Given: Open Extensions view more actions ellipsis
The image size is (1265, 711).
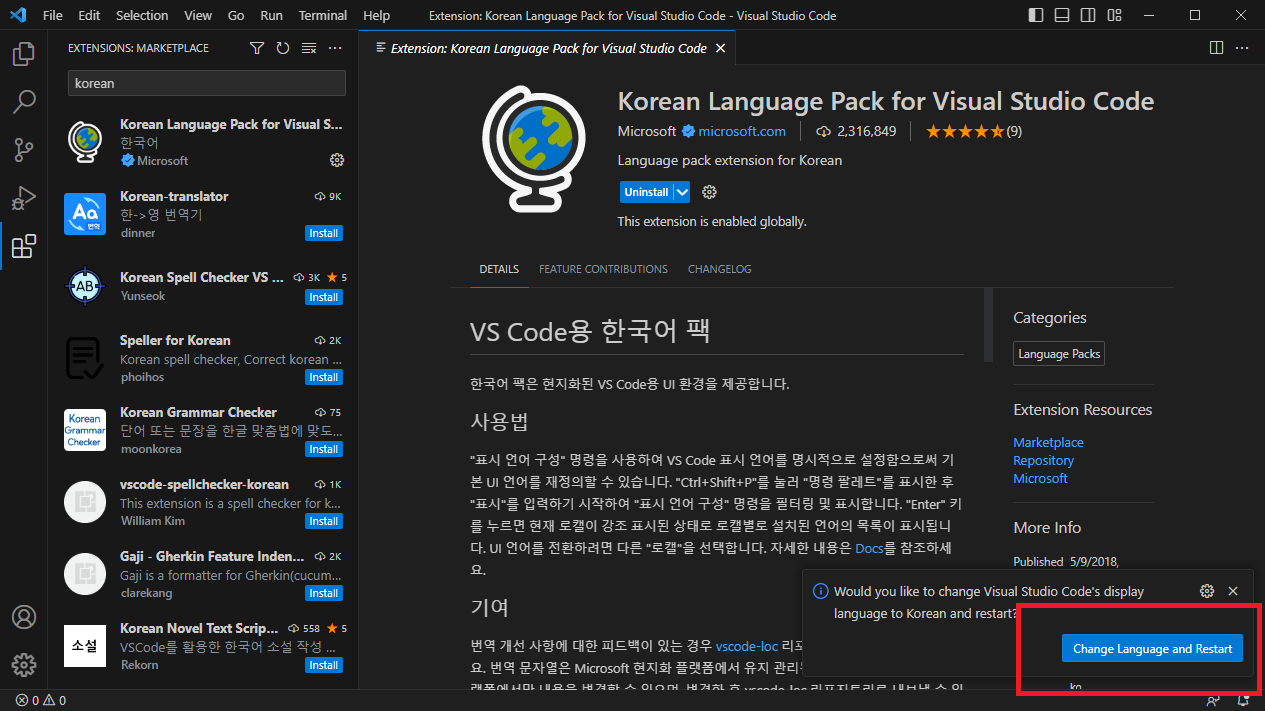Looking at the screenshot, I should pos(335,48).
